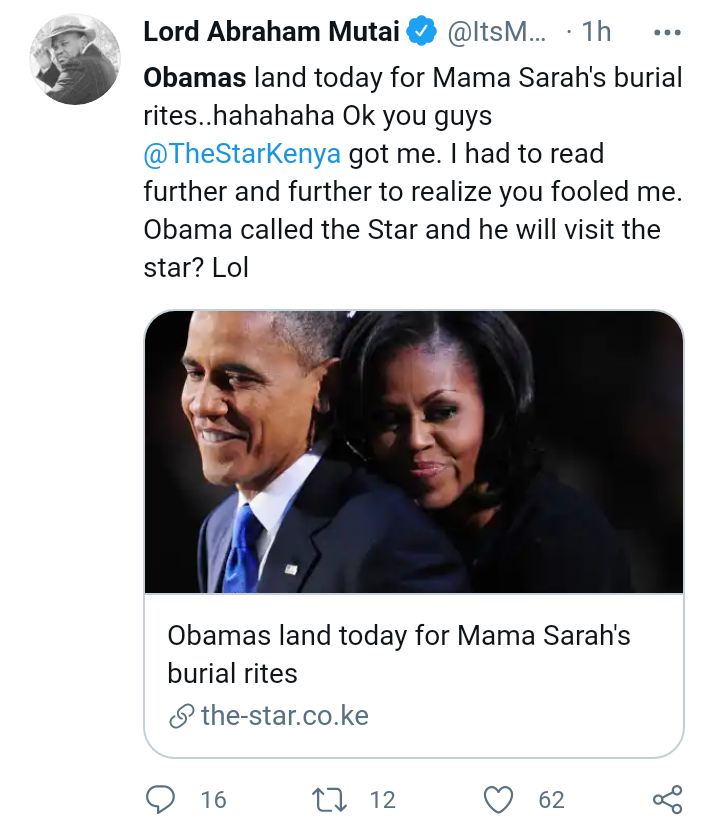
Task: Open the Obamas article preview image
Action: click(414, 451)
